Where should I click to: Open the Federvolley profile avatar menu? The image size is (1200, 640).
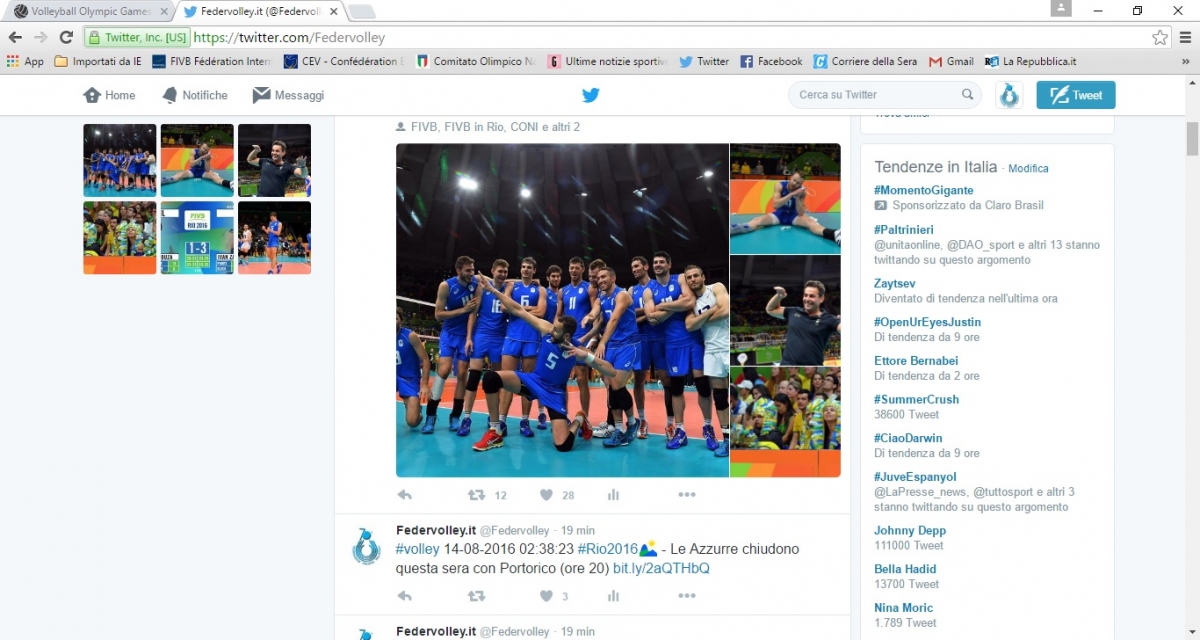pyautogui.click(x=1009, y=95)
